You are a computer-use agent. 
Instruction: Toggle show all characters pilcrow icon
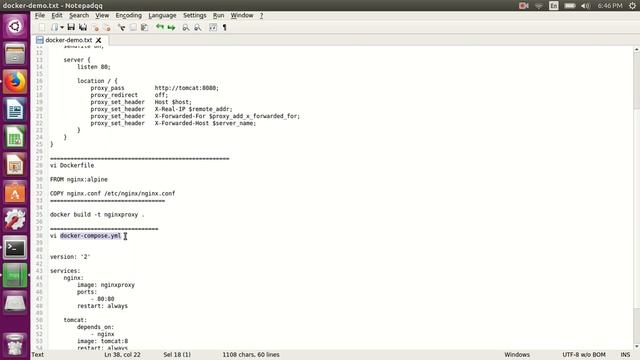(224, 27)
